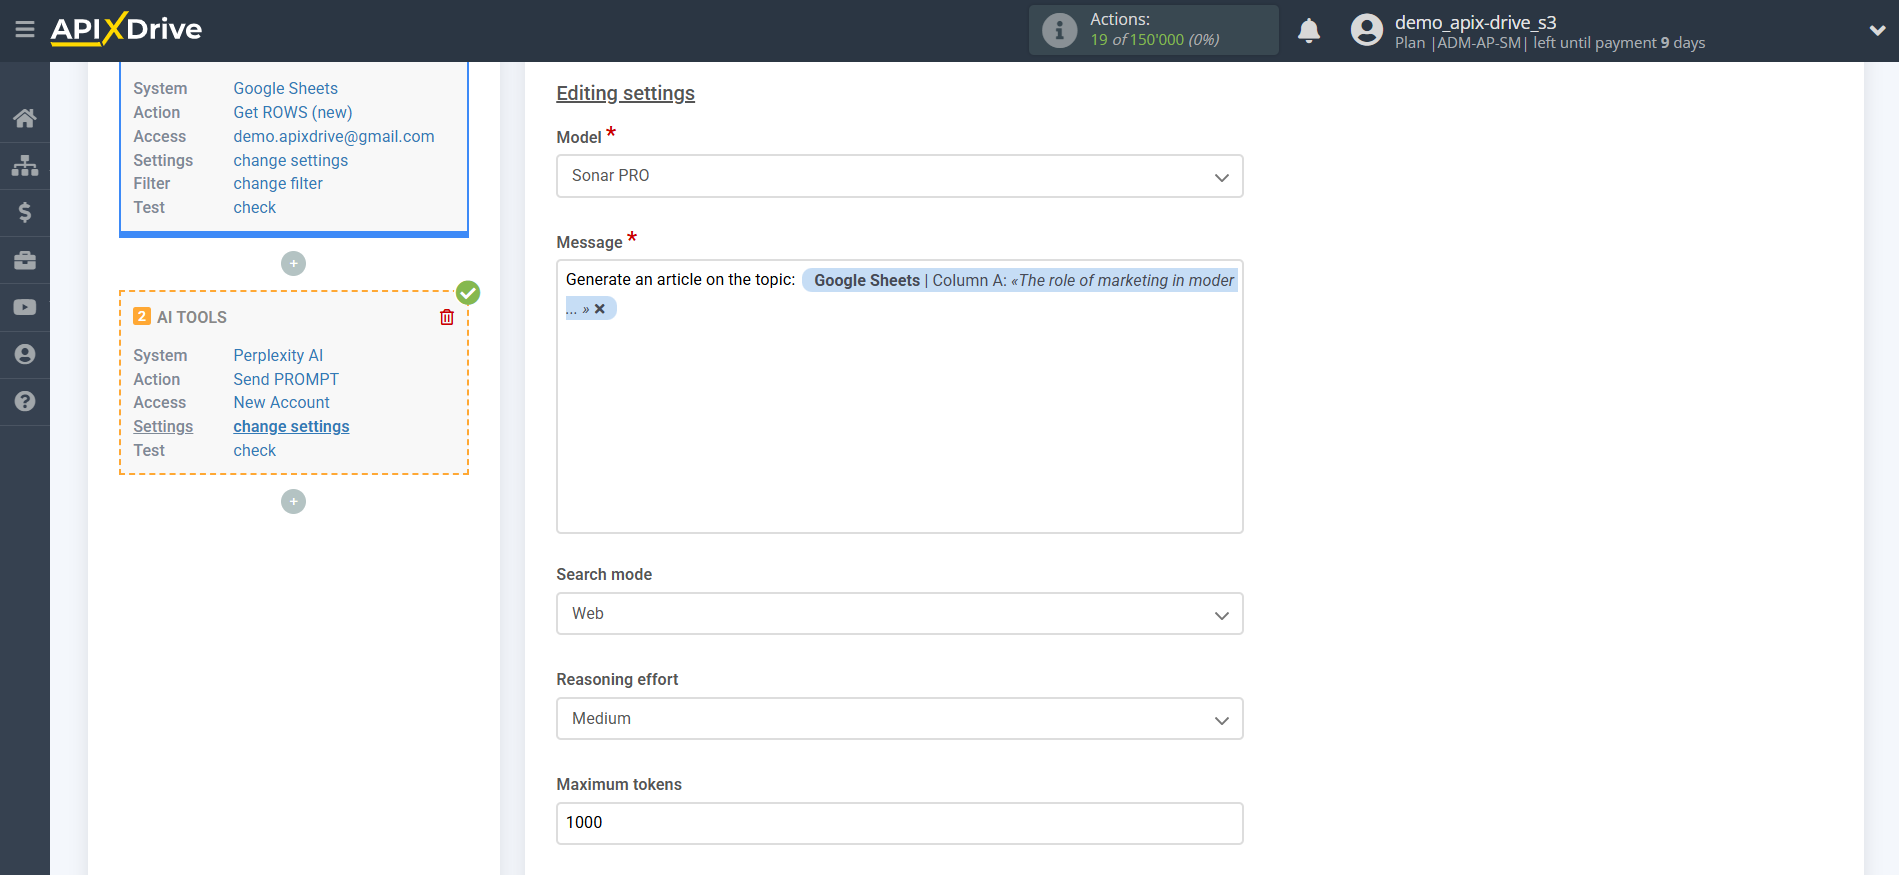Open the Reasoning effort dropdown
Image resolution: width=1899 pixels, height=875 pixels.
(899, 719)
